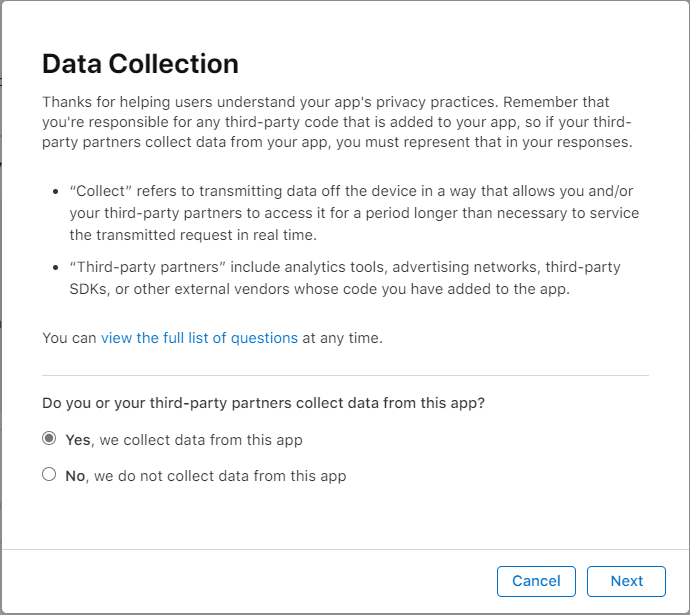690x615 pixels.
Task: Open the full list of questions link
Action: [x=199, y=338]
